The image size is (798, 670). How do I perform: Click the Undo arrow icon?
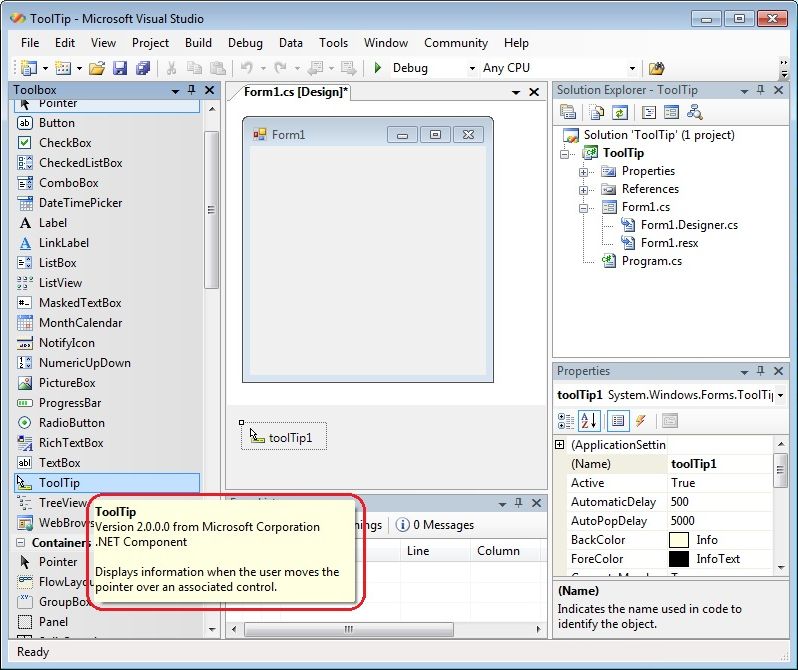(247, 68)
